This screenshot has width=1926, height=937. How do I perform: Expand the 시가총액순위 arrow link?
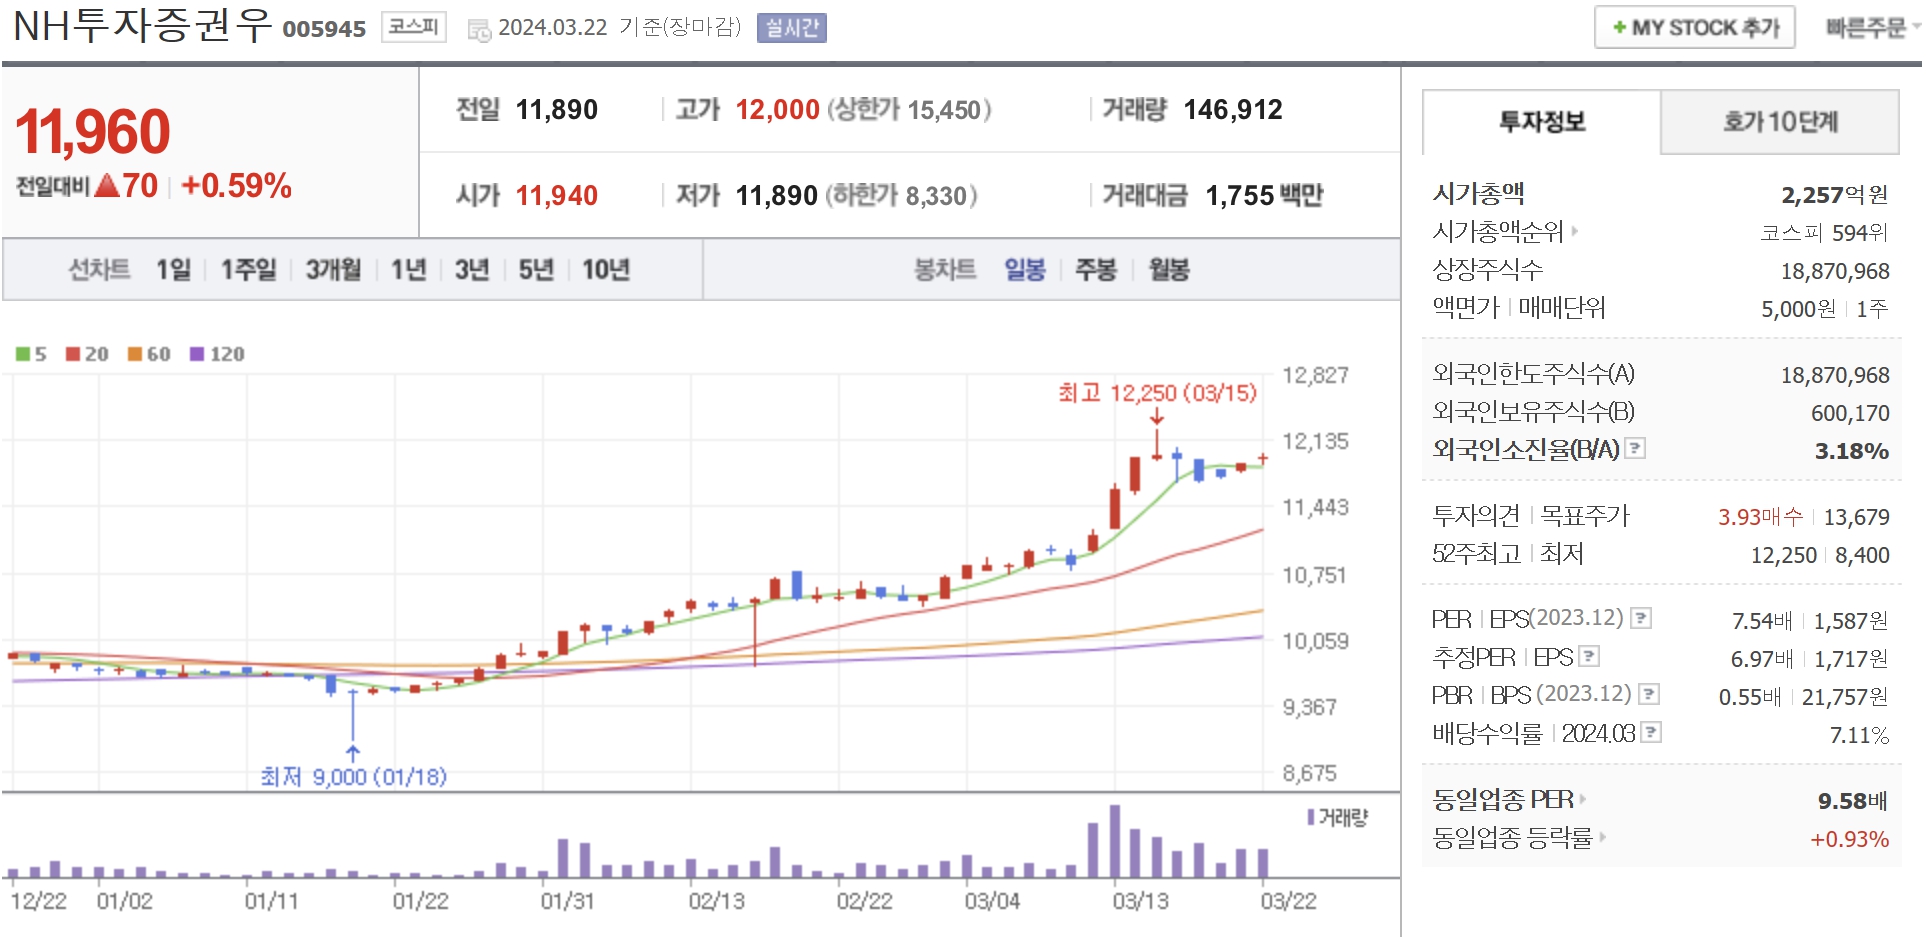pos(1575,231)
